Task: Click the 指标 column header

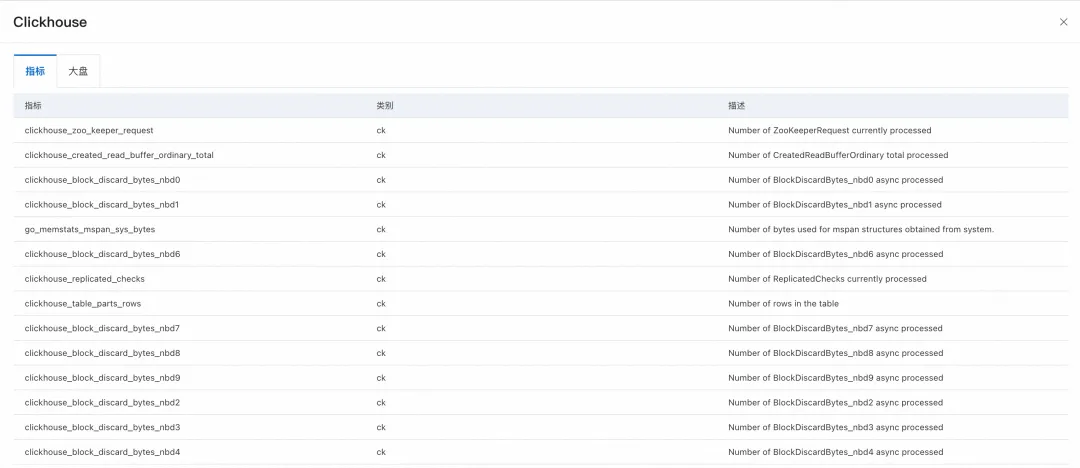Action: 33,105
